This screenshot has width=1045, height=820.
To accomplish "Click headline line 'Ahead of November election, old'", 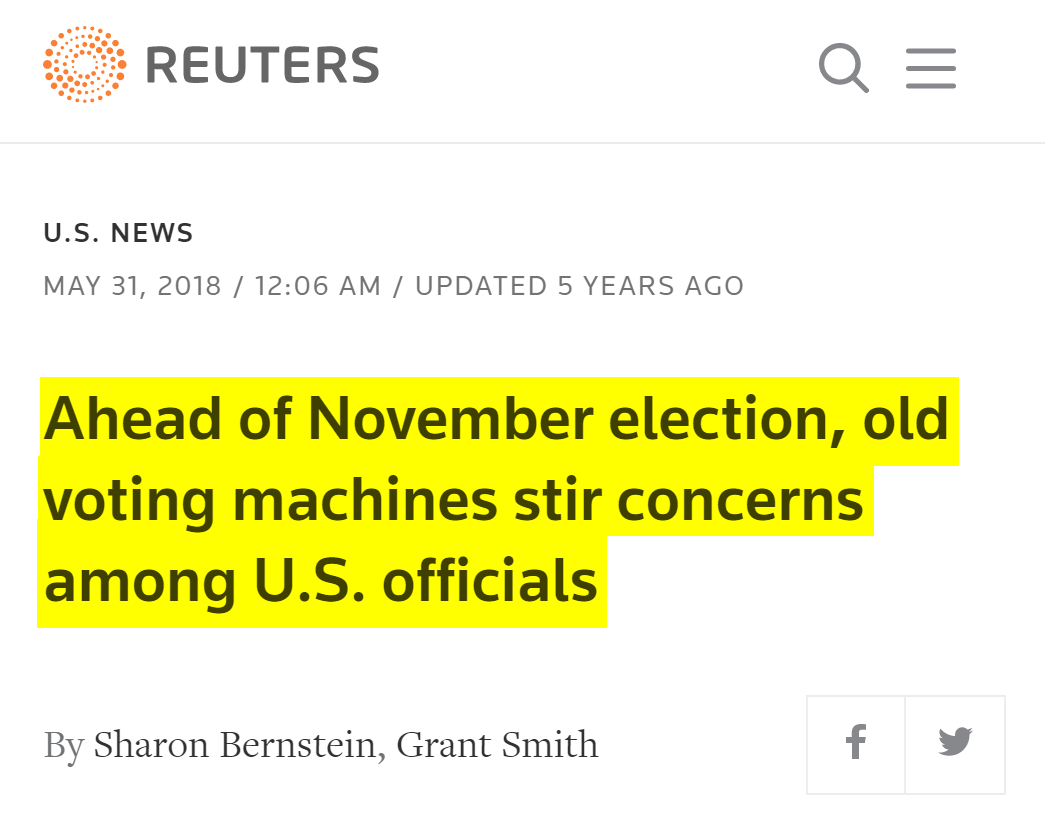I will (x=496, y=420).
